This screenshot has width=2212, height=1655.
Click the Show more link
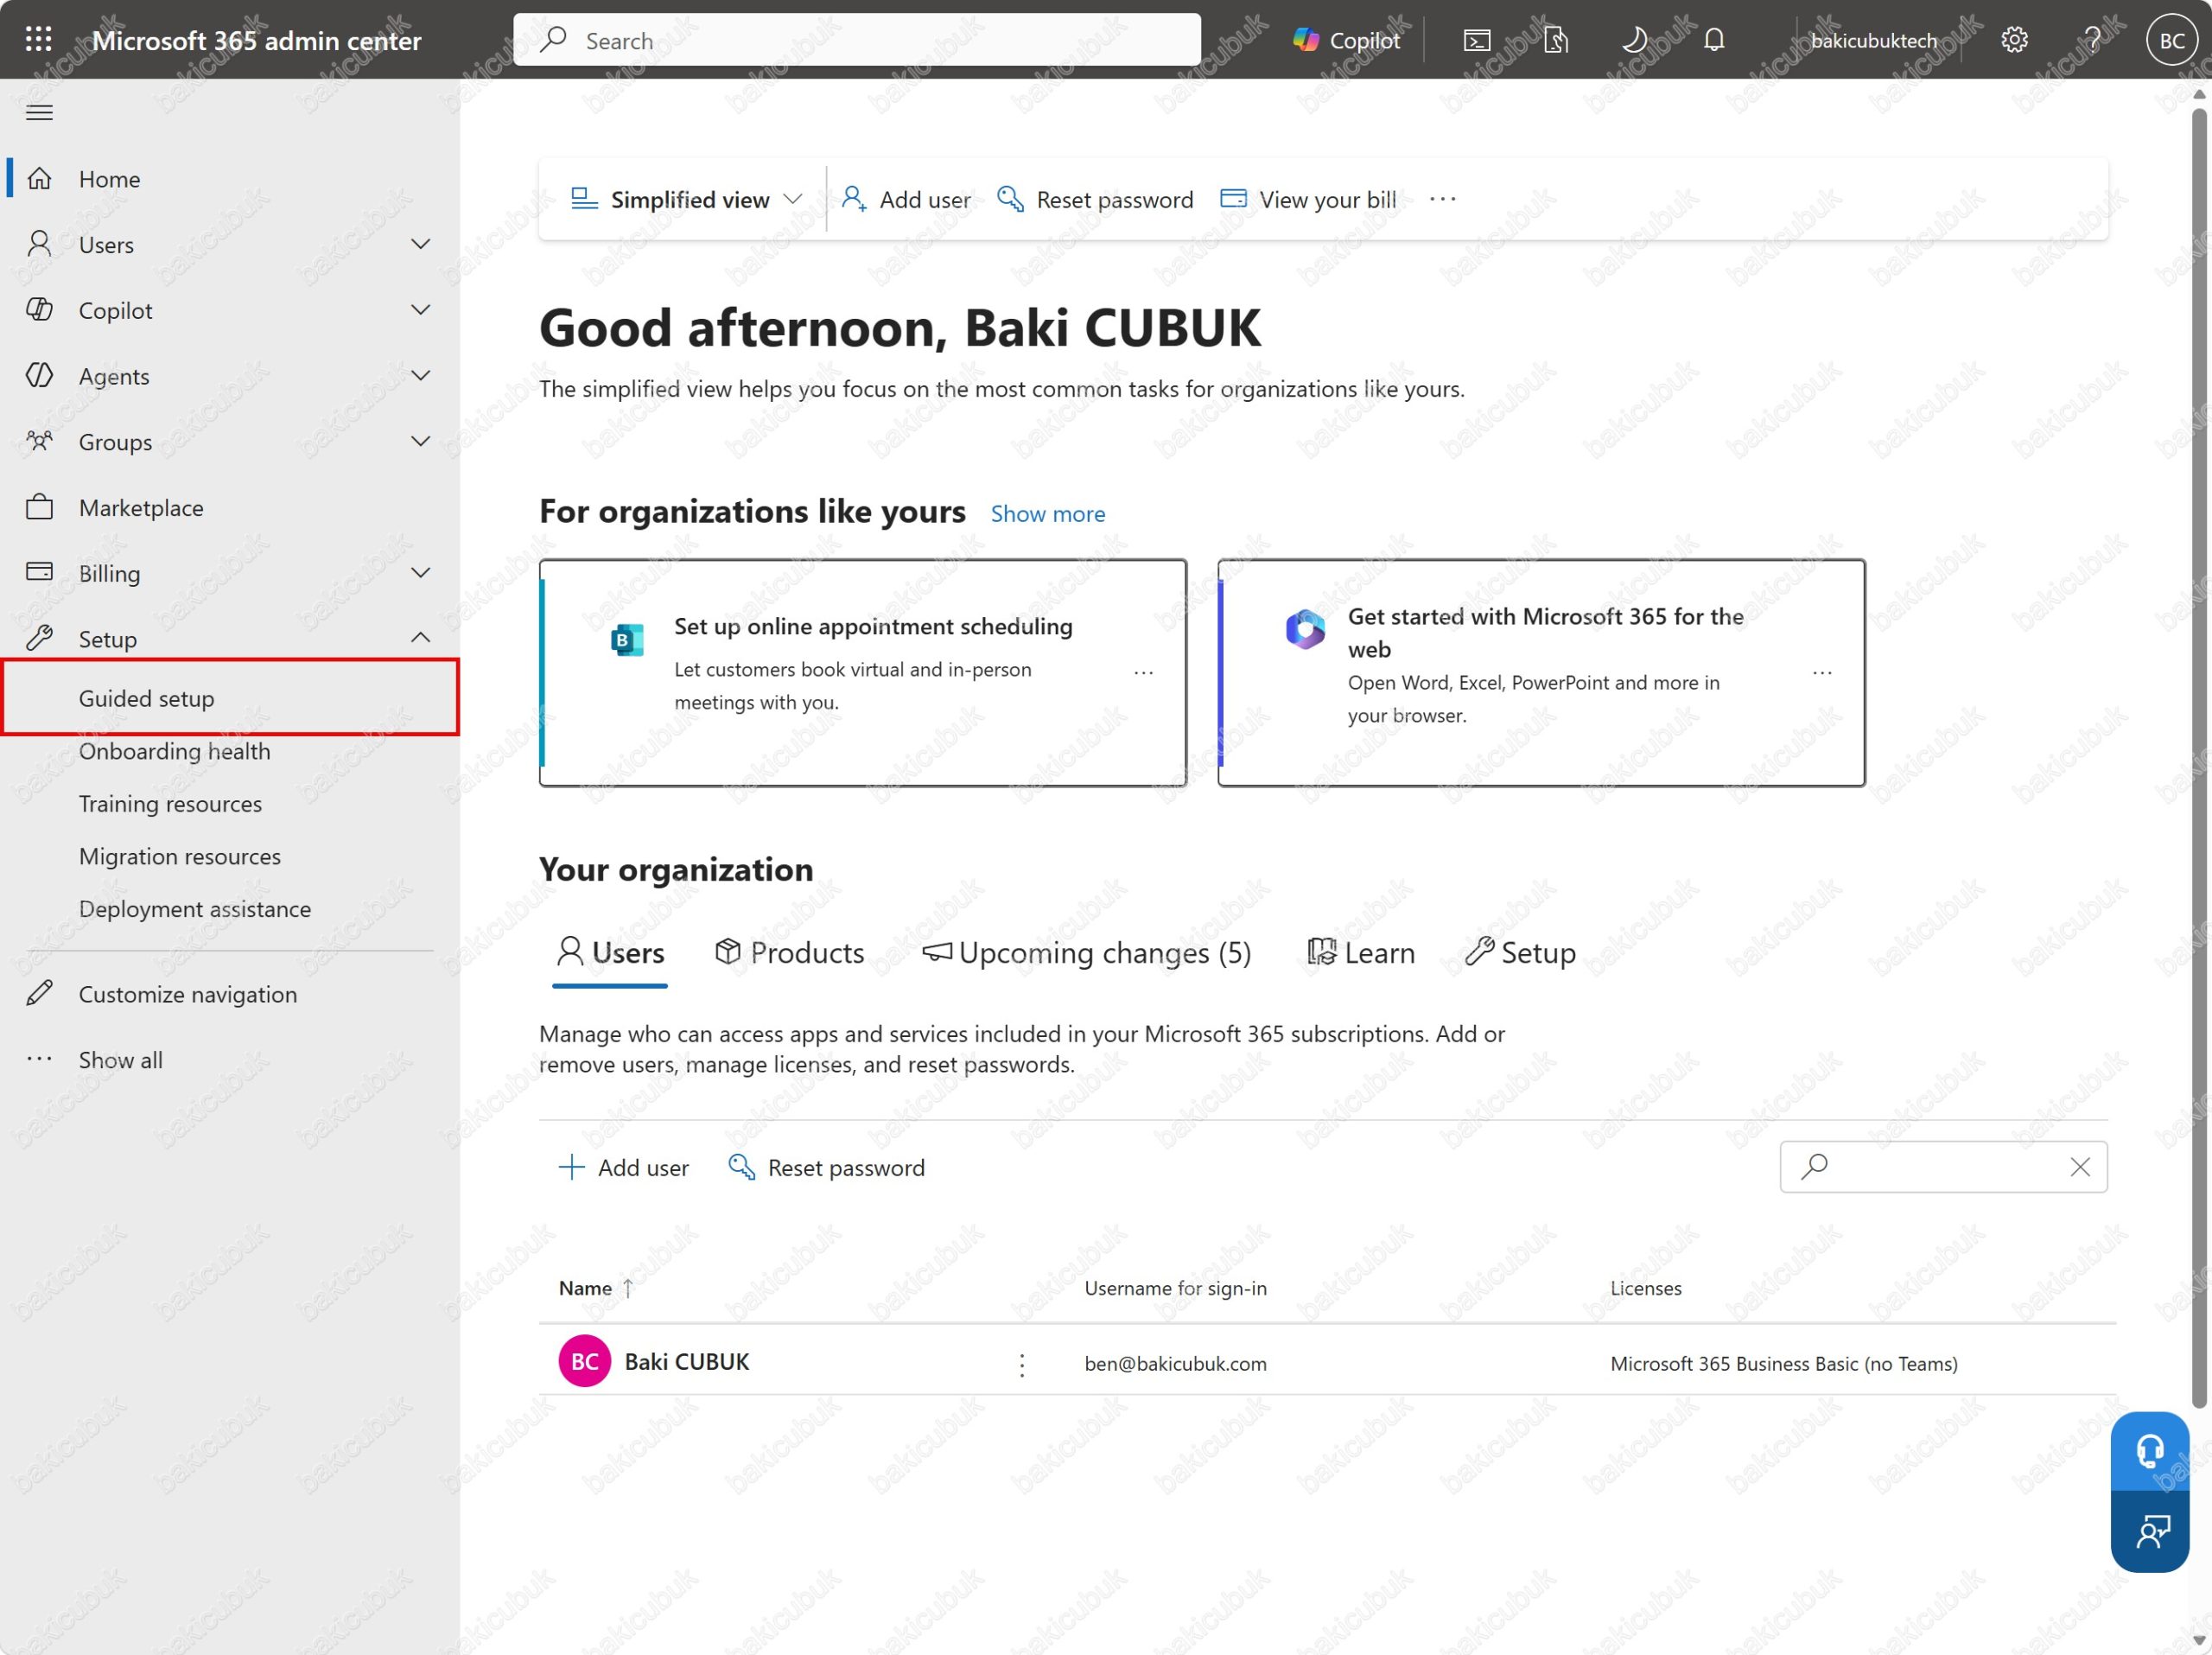[x=1047, y=514]
